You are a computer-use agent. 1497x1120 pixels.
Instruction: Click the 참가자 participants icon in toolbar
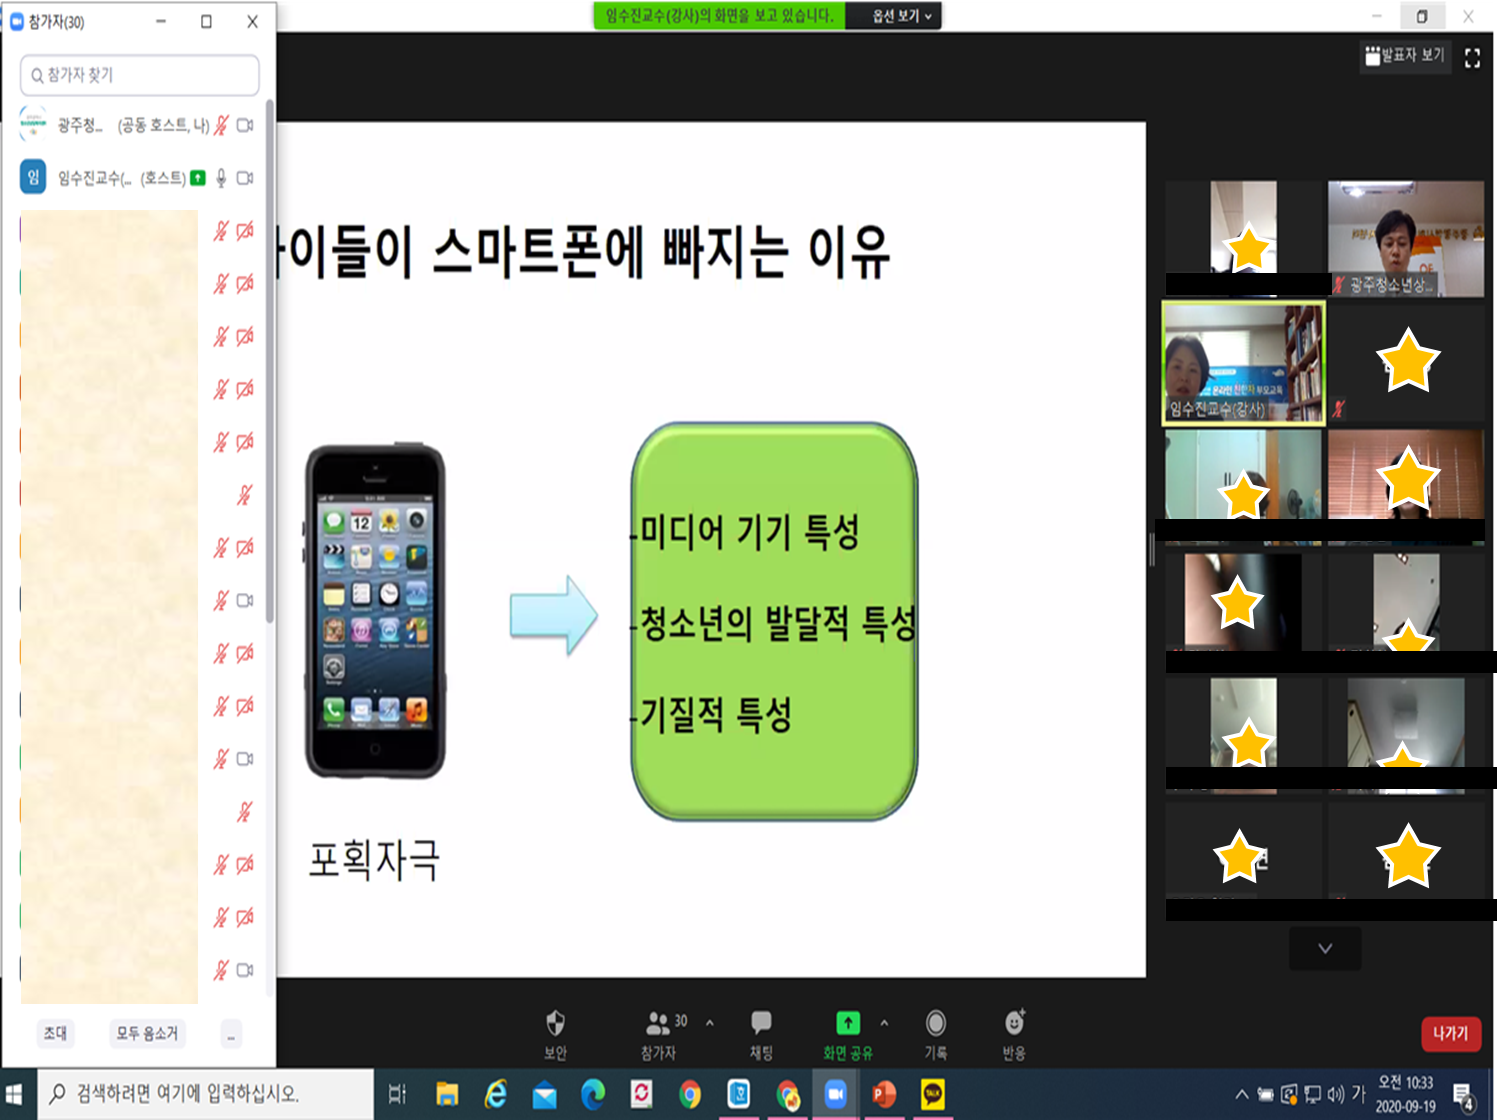point(658,1024)
